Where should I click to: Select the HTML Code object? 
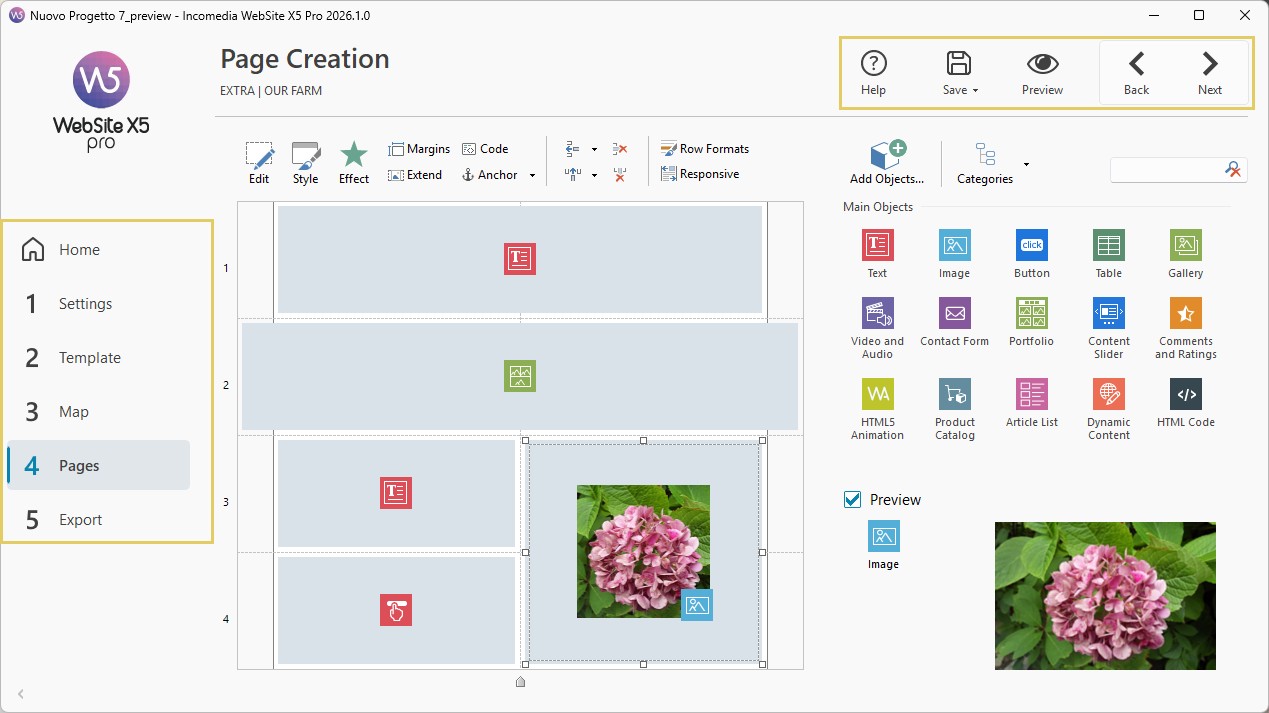pos(1186,403)
